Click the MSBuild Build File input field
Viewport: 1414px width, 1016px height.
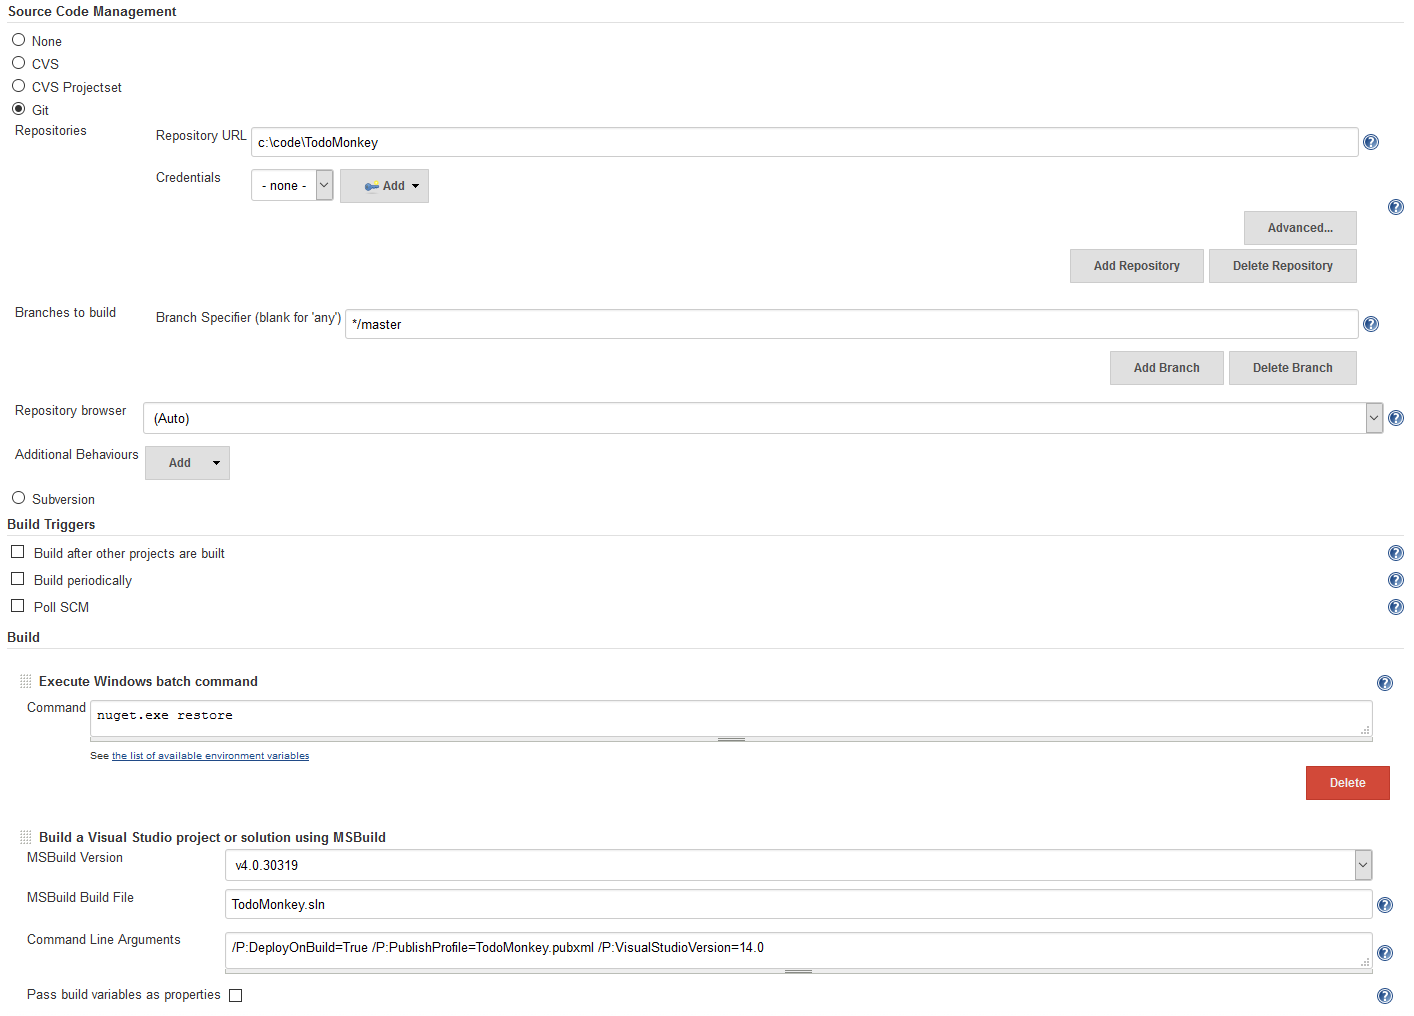[x=798, y=904]
